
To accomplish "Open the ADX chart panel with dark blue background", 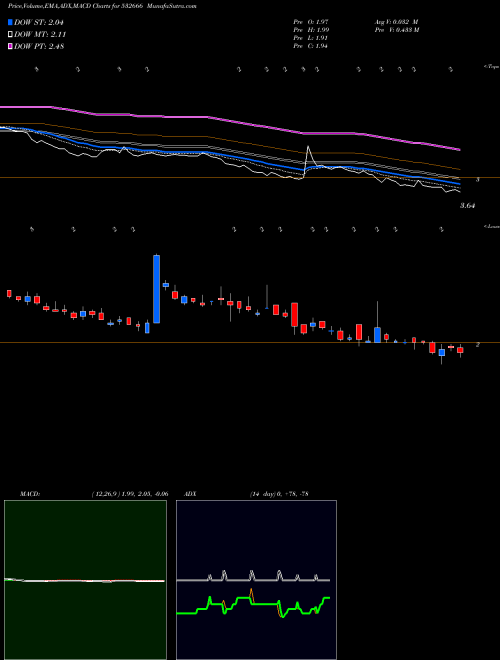I will click(x=256, y=580).
